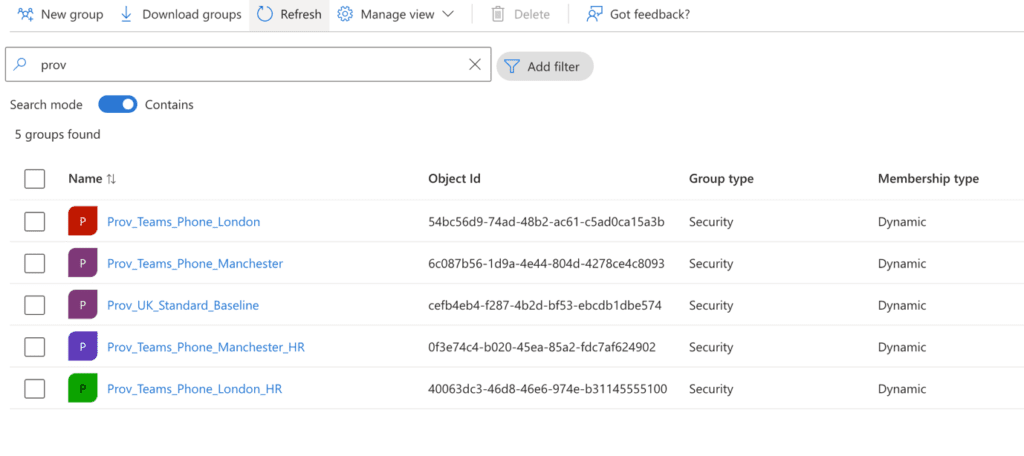This screenshot has height=456, width=1024.
Task: Click the Add filter button text
Action: pyautogui.click(x=553, y=67)
